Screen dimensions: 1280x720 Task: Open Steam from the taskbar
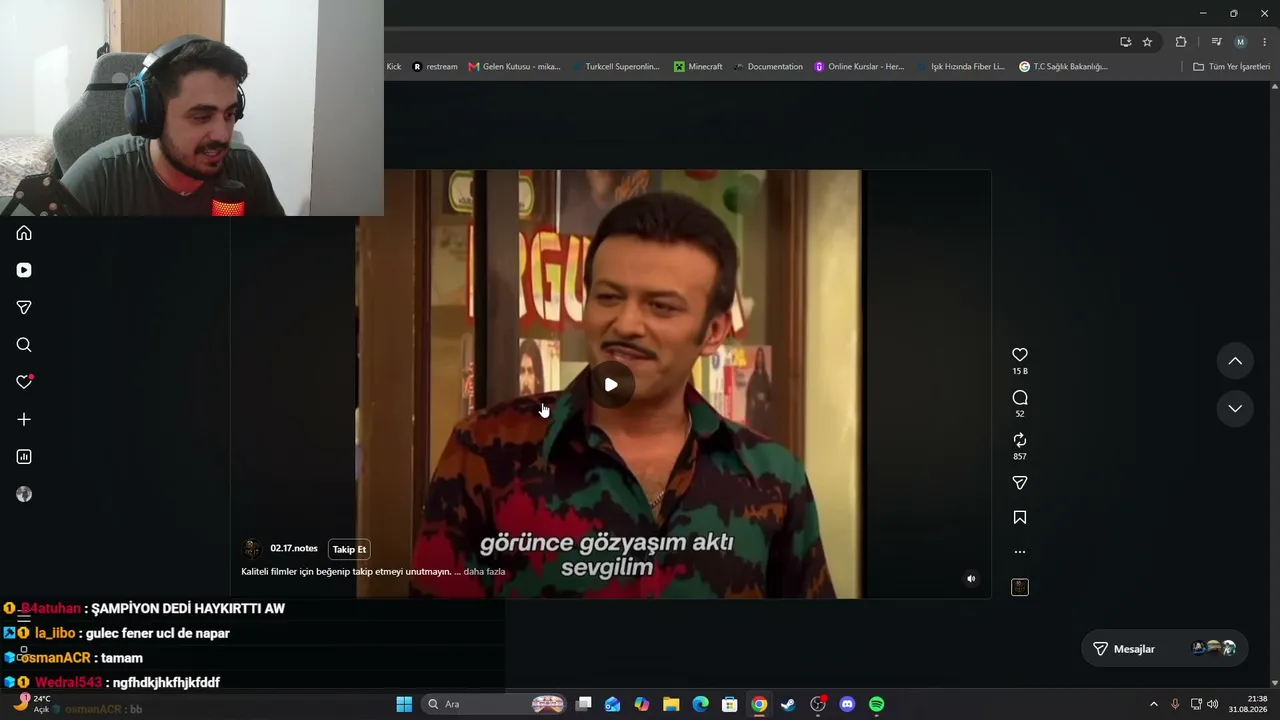click(x=788, y=704)
